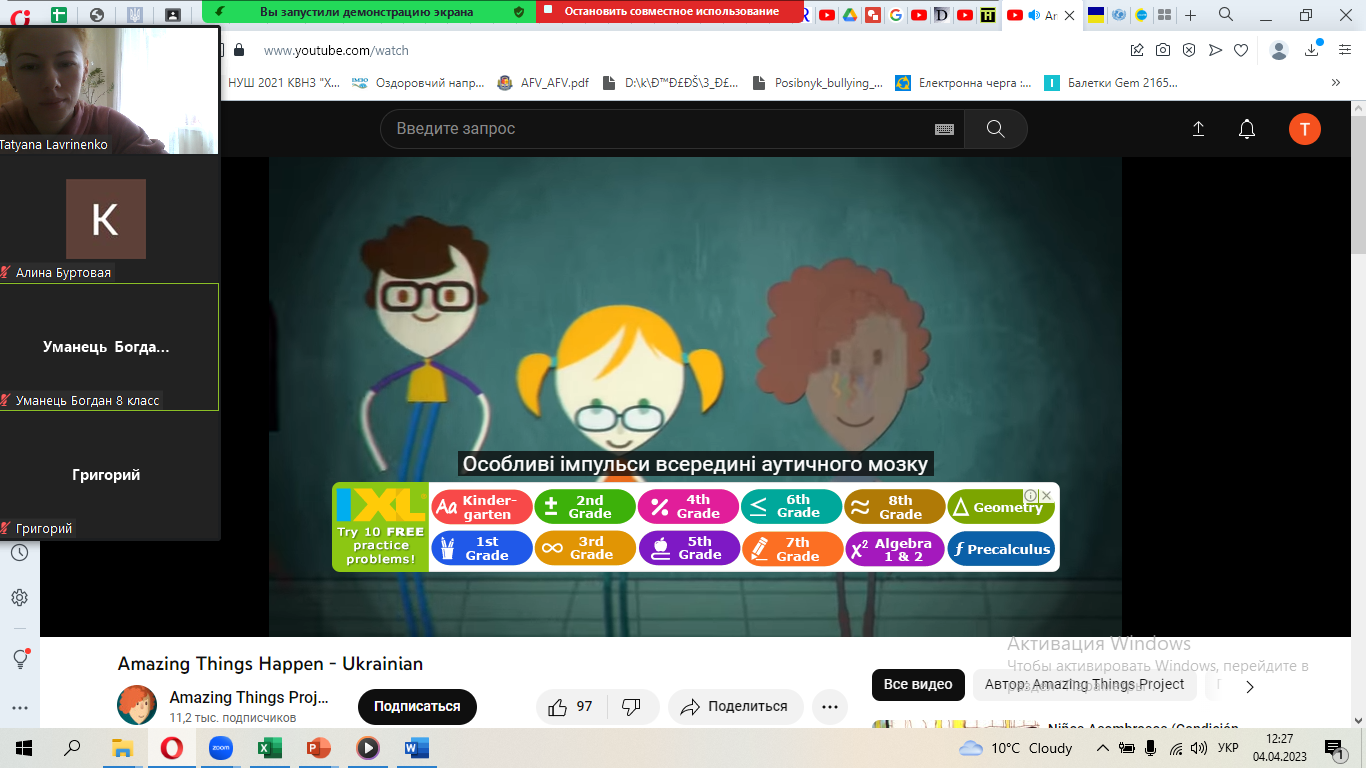Open Opera sidebar history clock icon
Screen dimensions: 1366x768
tap(19, 552)
